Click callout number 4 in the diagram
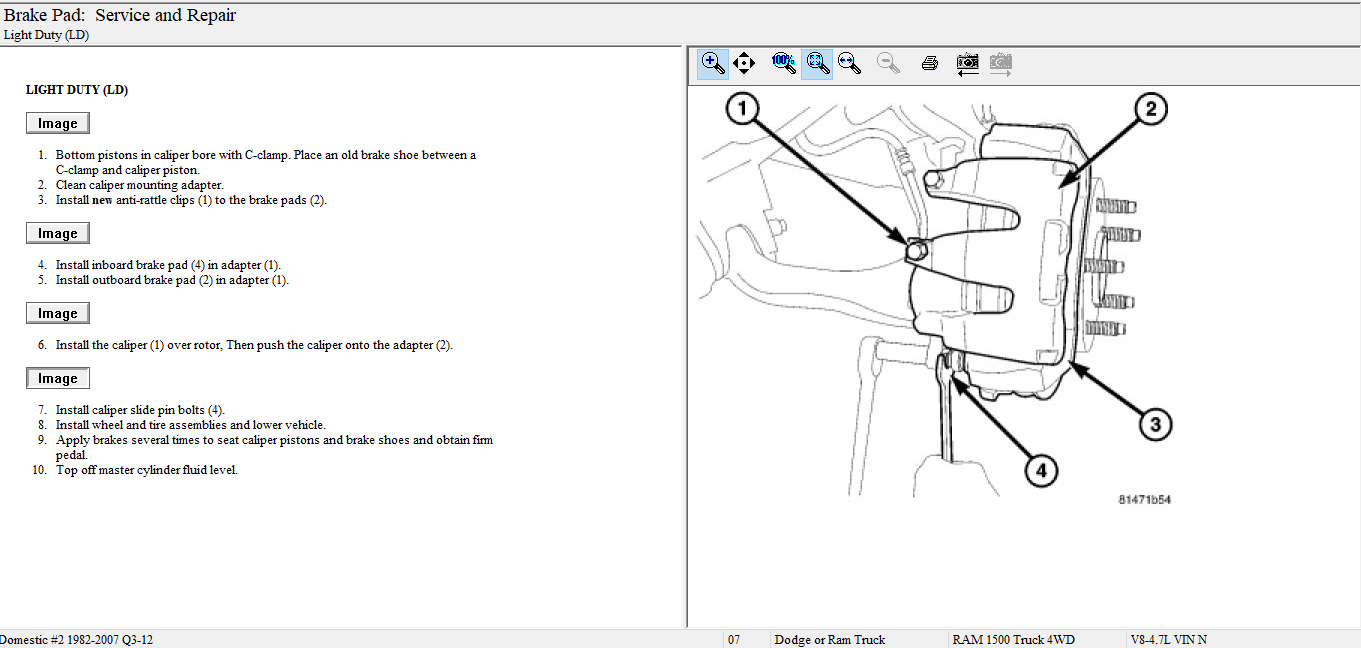Screen dimensions: 1361x648 click(x=1040, y=471)
